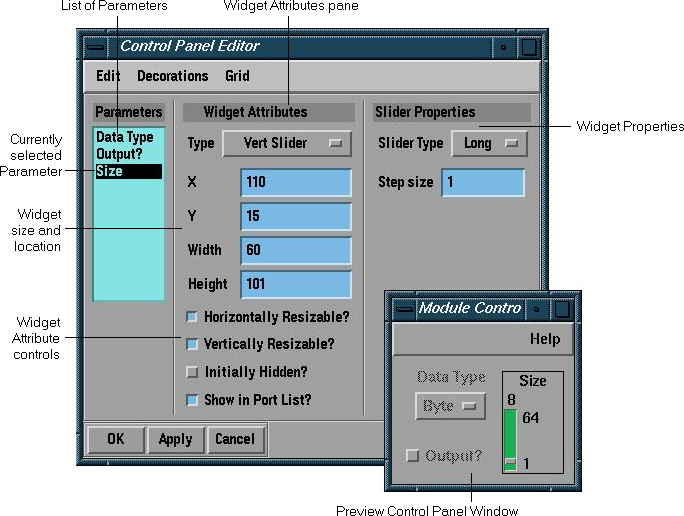Open the Edit menu
Image resolution: width=684 pixels, height=516 pixels.
click(108, 76)
